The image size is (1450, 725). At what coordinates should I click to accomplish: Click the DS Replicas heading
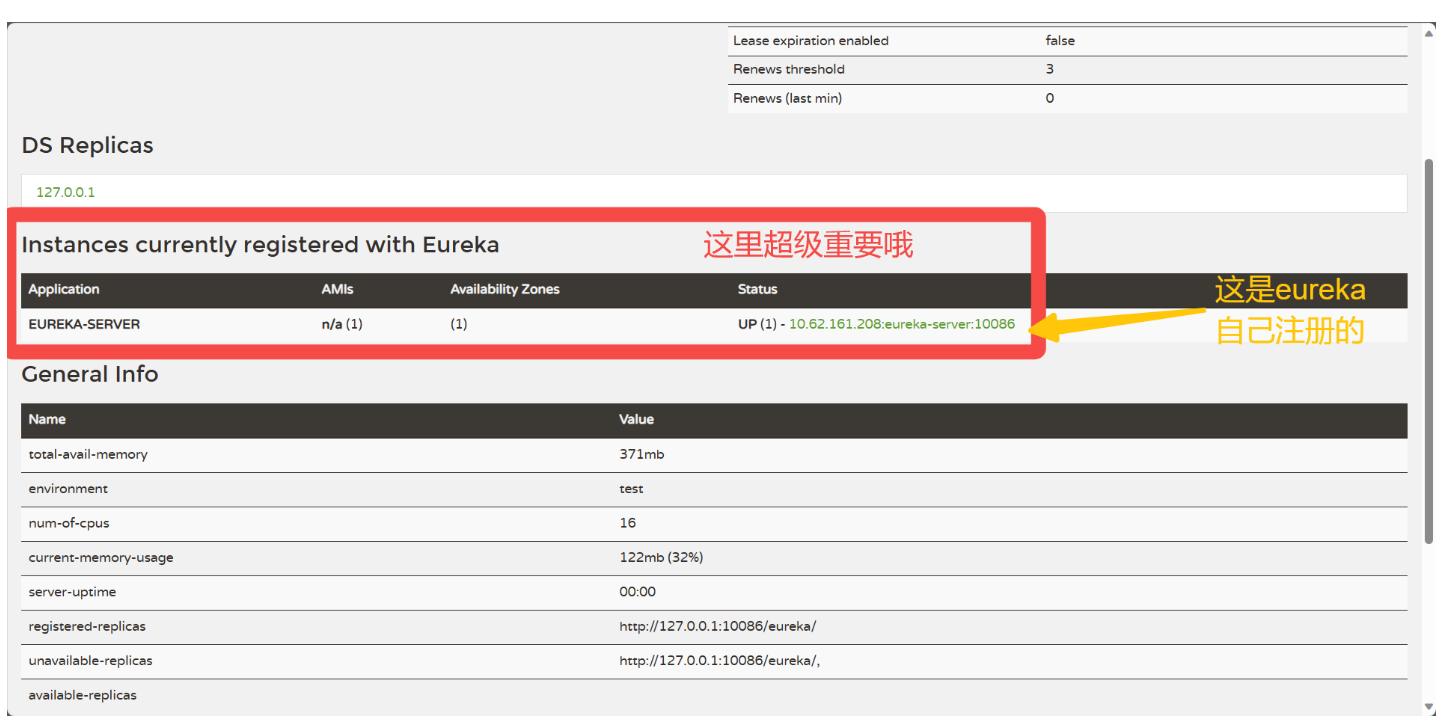click(x=88, y=145)
